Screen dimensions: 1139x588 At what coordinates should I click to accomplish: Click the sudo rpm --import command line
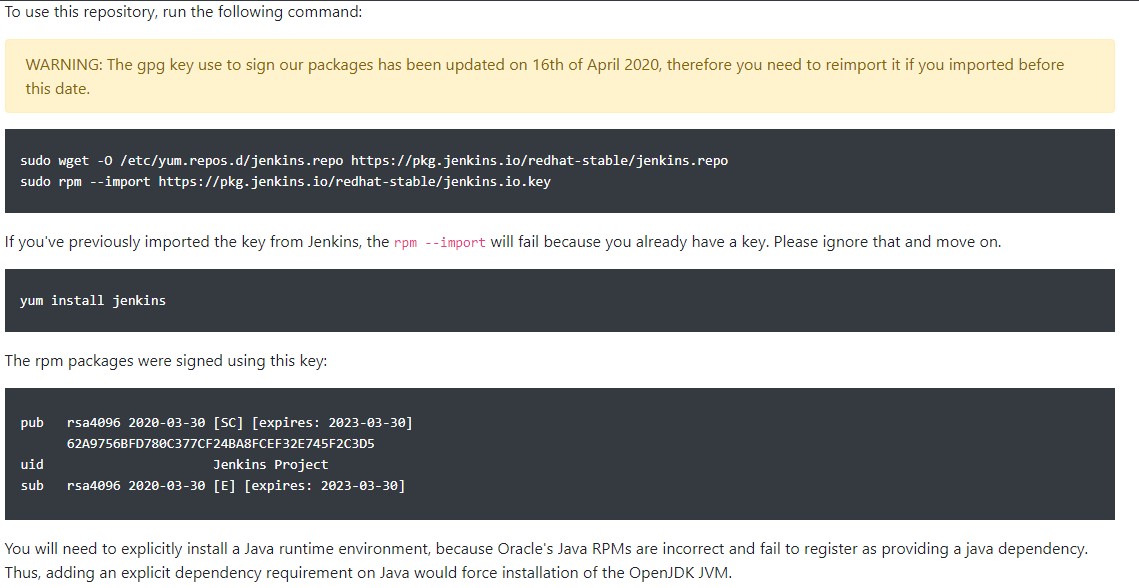tap(285, 182)
